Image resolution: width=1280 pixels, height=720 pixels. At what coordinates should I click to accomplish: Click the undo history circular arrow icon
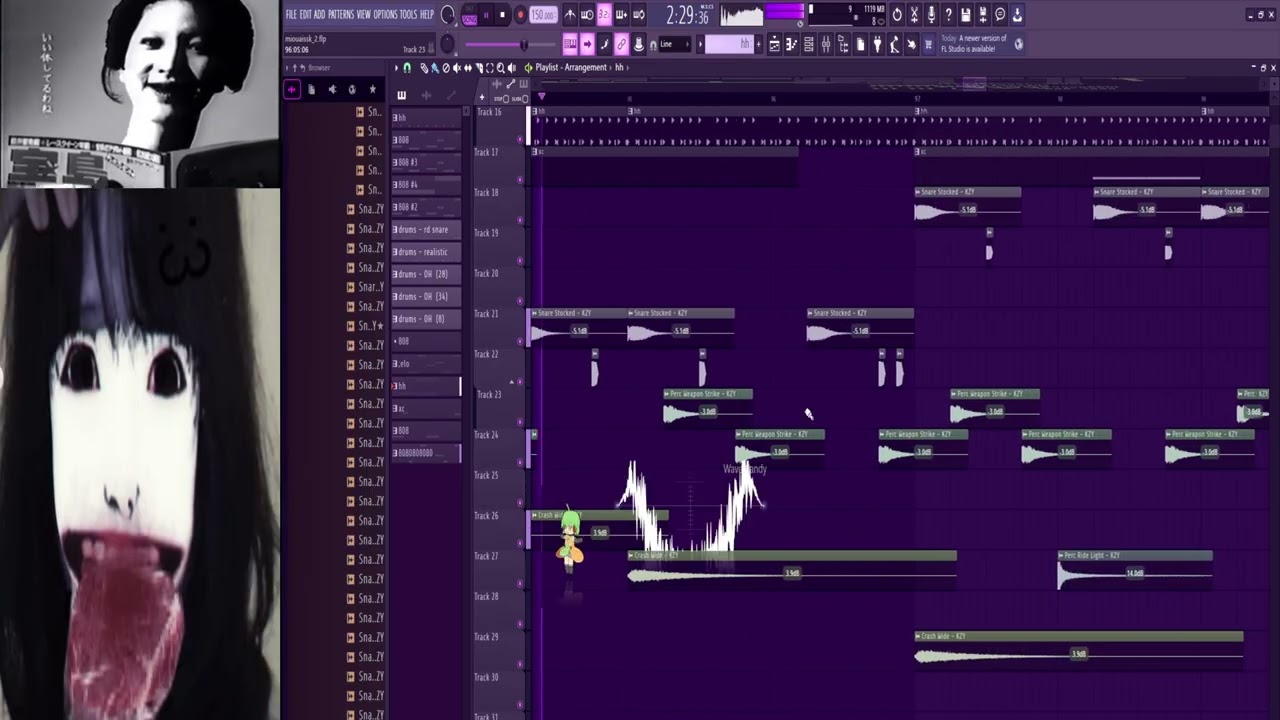897,15
